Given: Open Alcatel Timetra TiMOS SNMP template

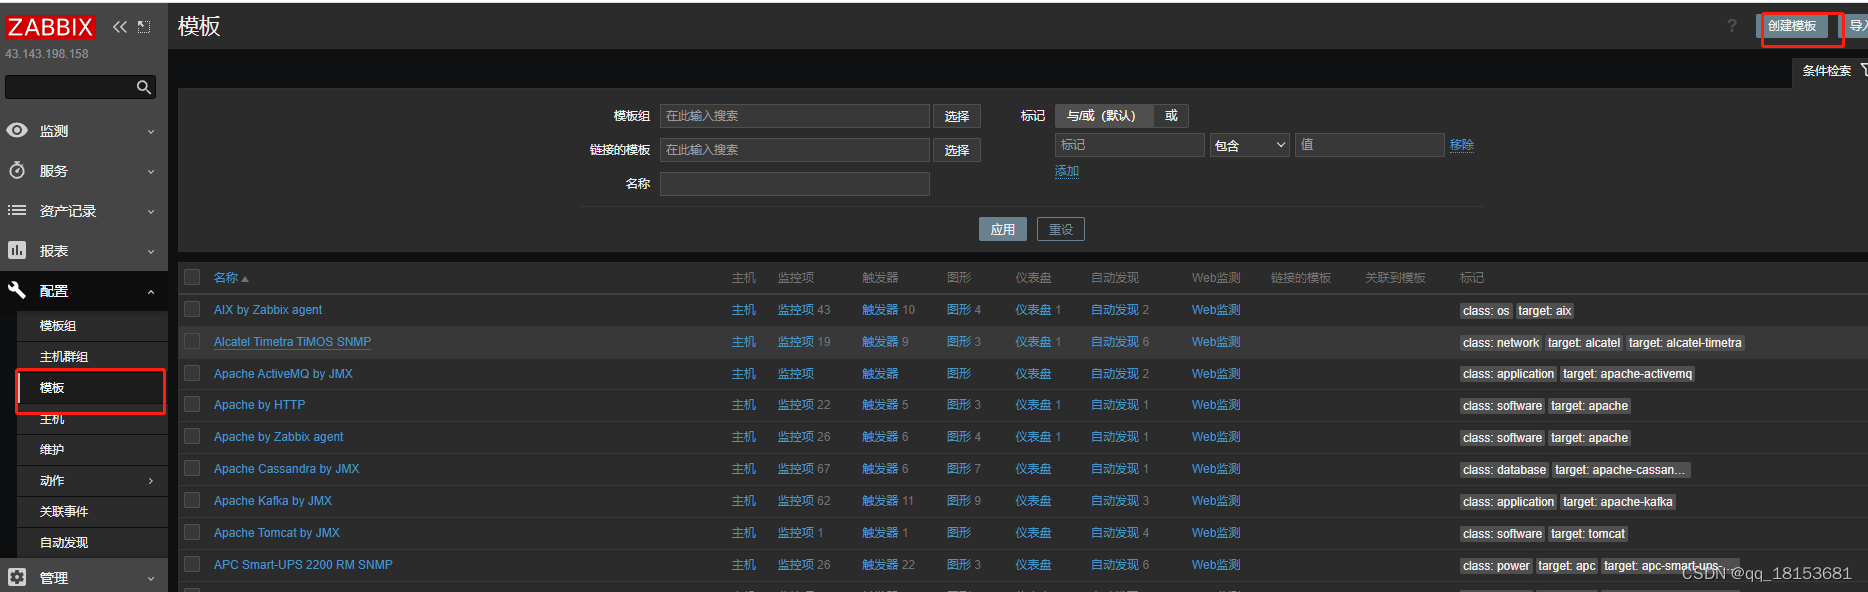Looking at the screenshot, I should tap(292, 342).
